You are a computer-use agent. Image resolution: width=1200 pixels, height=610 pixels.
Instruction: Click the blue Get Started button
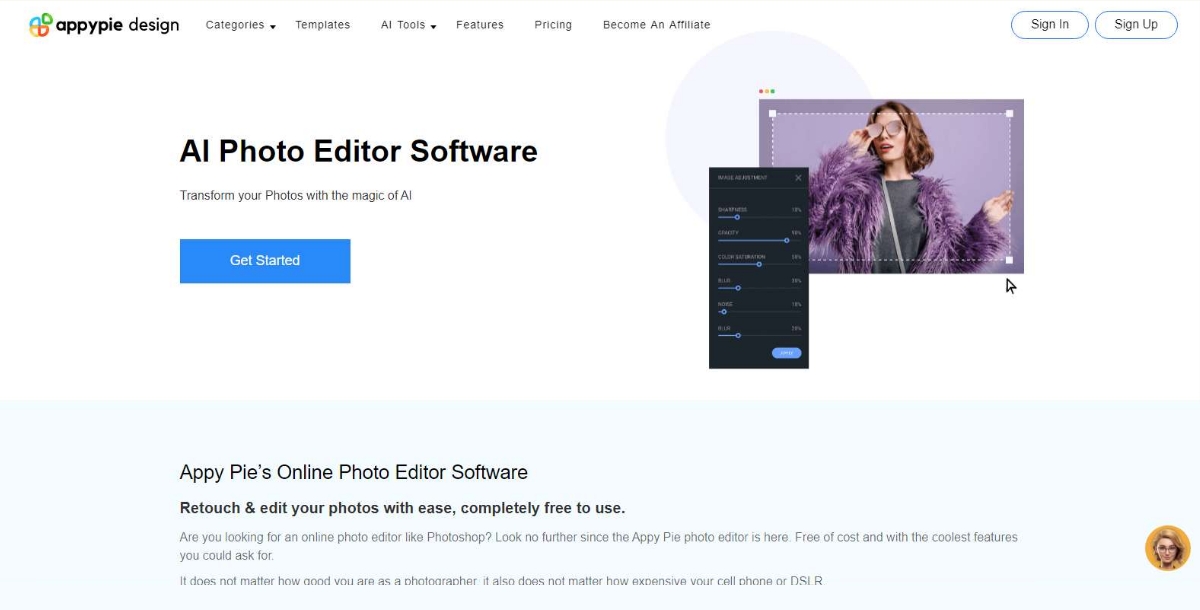[x=265, y=261]
